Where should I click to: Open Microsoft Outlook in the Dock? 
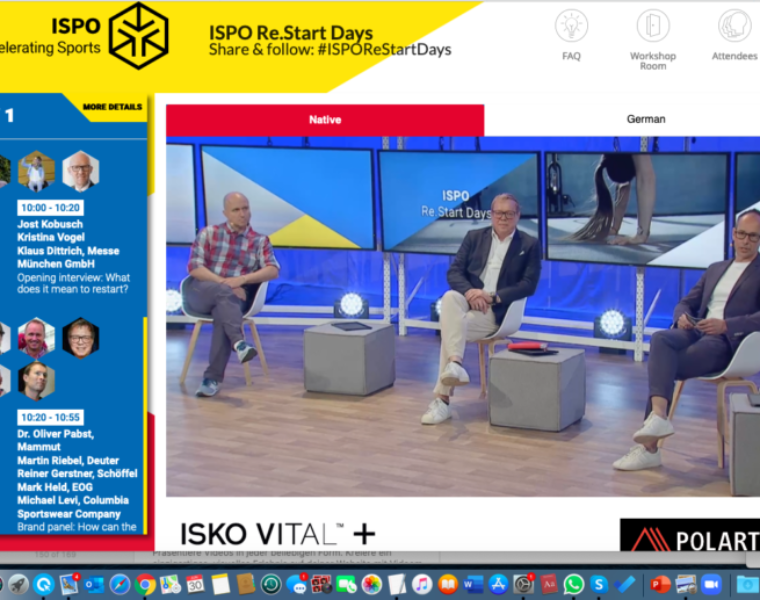[x=94, y=584]
